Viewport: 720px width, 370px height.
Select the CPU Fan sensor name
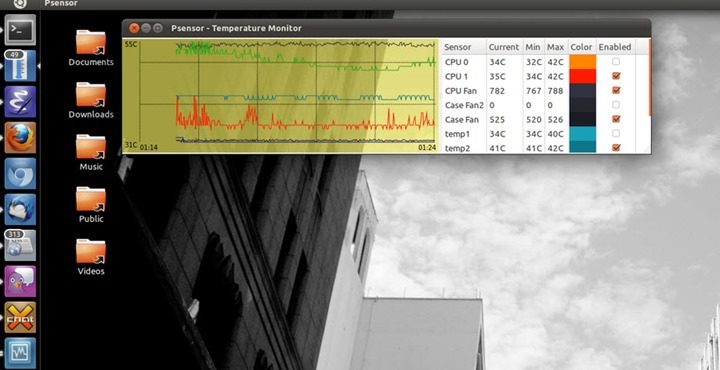(x=461, y=91)
